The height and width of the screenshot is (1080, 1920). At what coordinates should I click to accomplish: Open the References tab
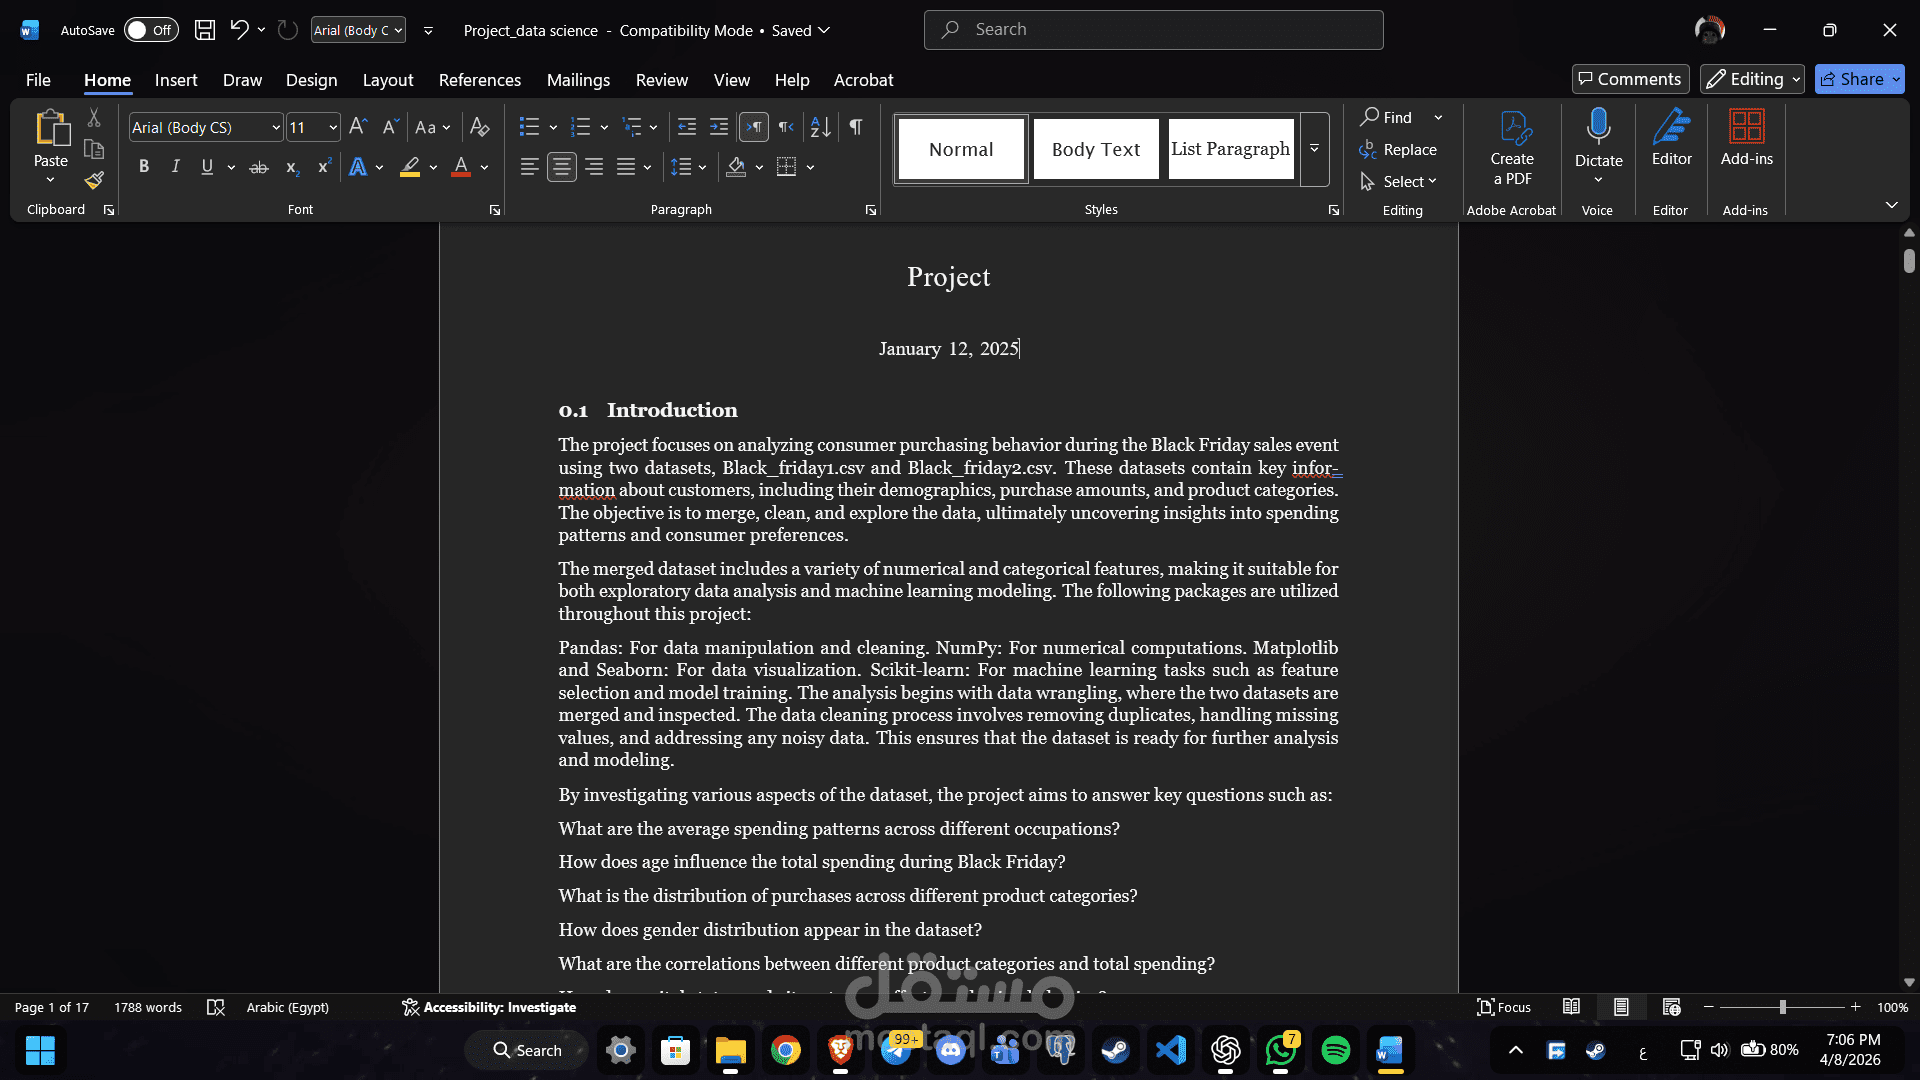click(479, 80)
